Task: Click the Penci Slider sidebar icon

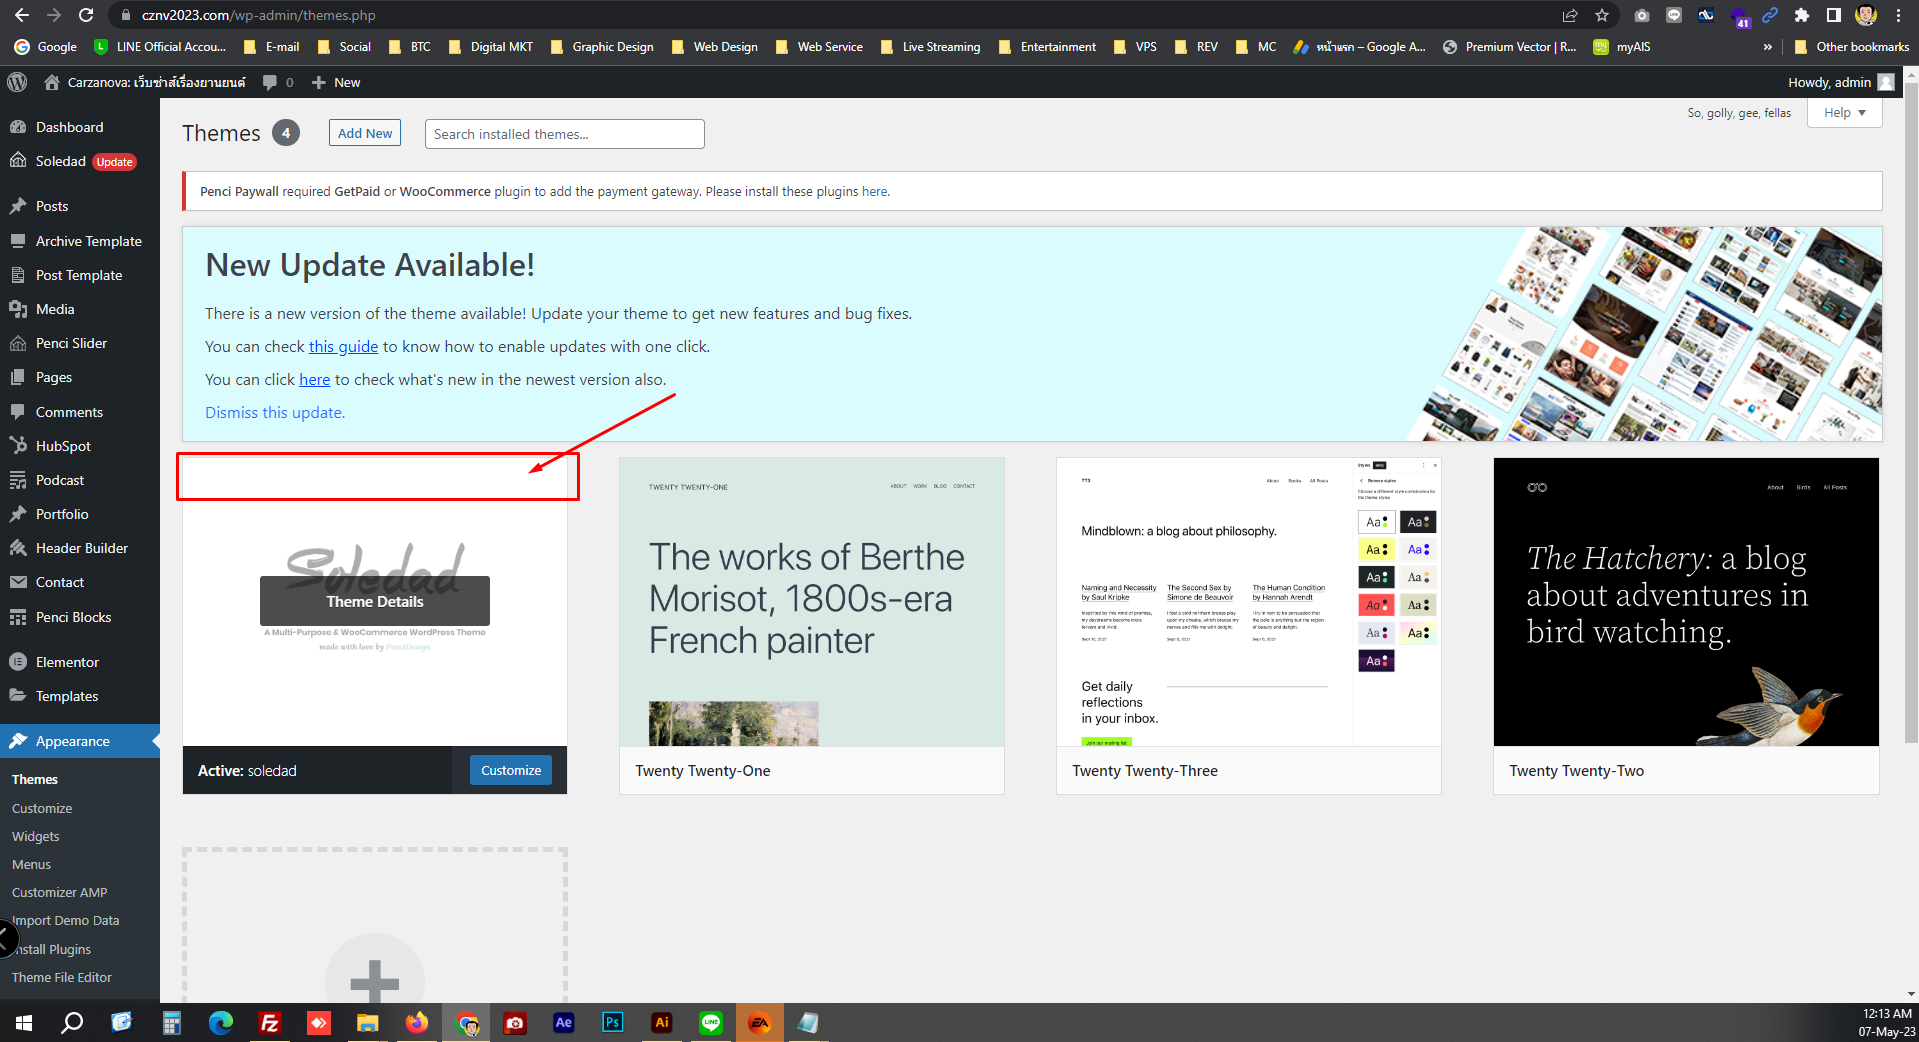Action: pos(18,343)
